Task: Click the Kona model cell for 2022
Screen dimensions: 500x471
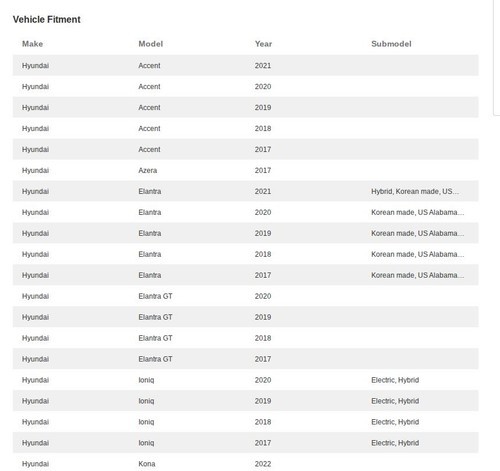Action: point(147,464)
